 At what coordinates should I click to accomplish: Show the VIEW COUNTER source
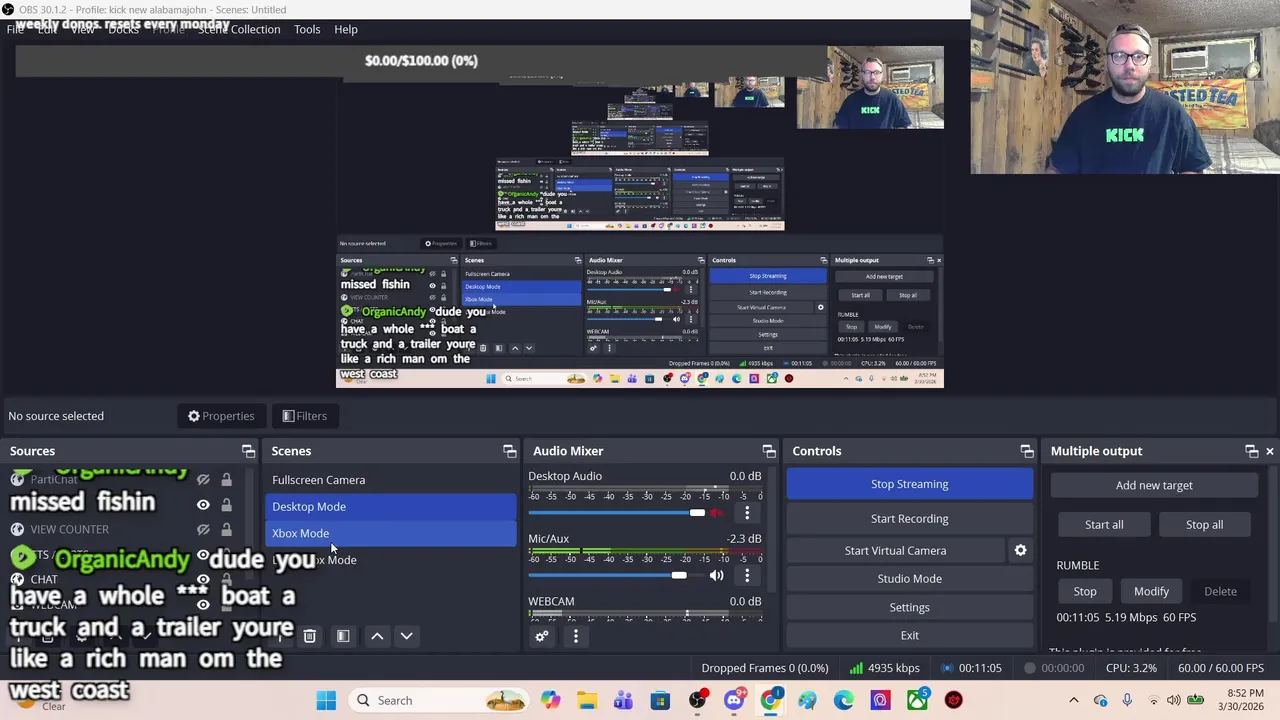pyautogui.click(x=203, y=529)
